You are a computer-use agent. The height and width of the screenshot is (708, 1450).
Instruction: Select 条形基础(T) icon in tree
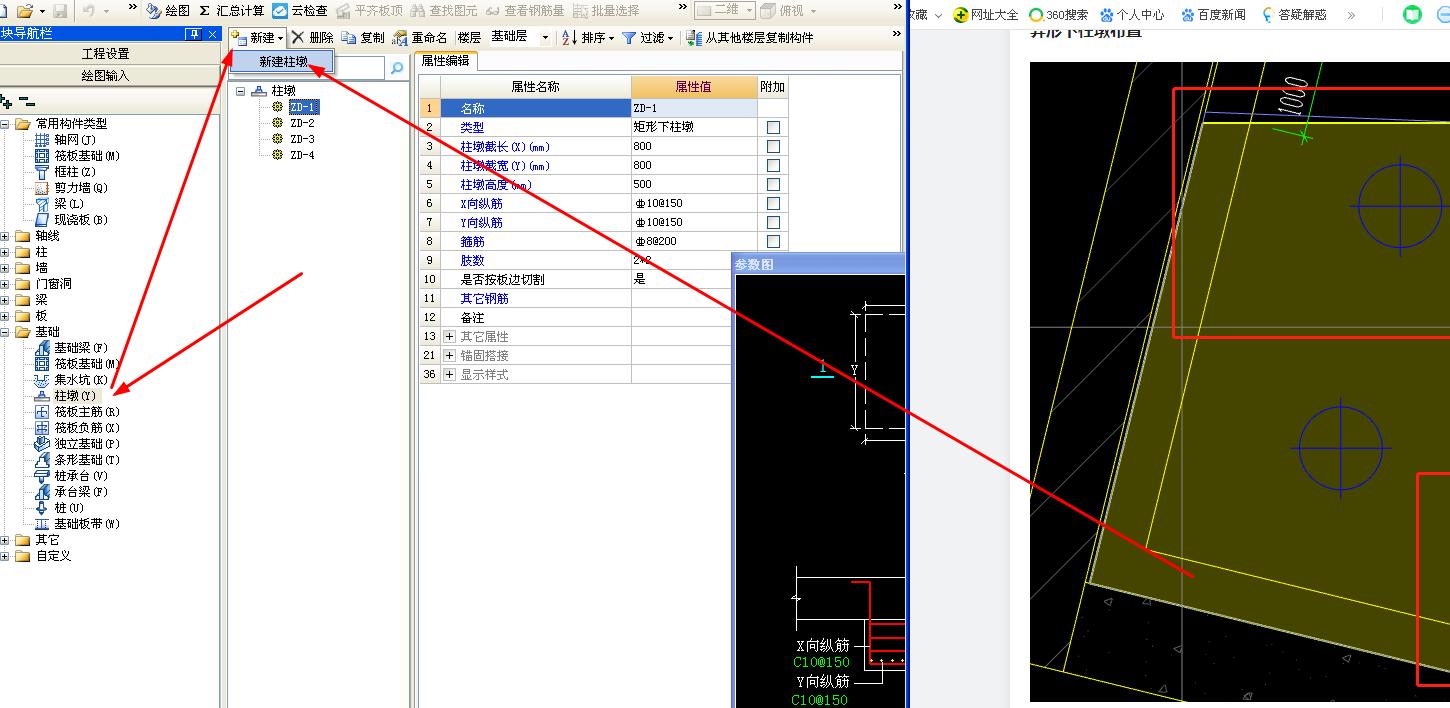click(x=42, y=460)
